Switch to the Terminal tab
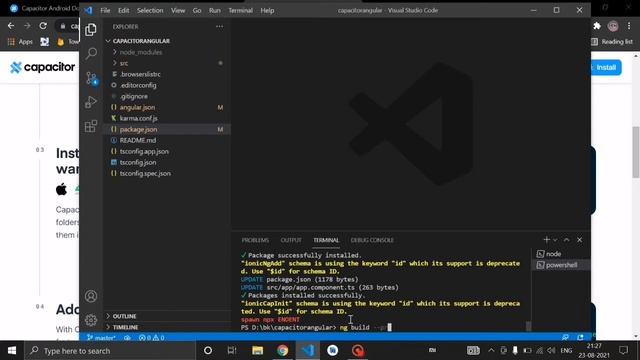 326,240
